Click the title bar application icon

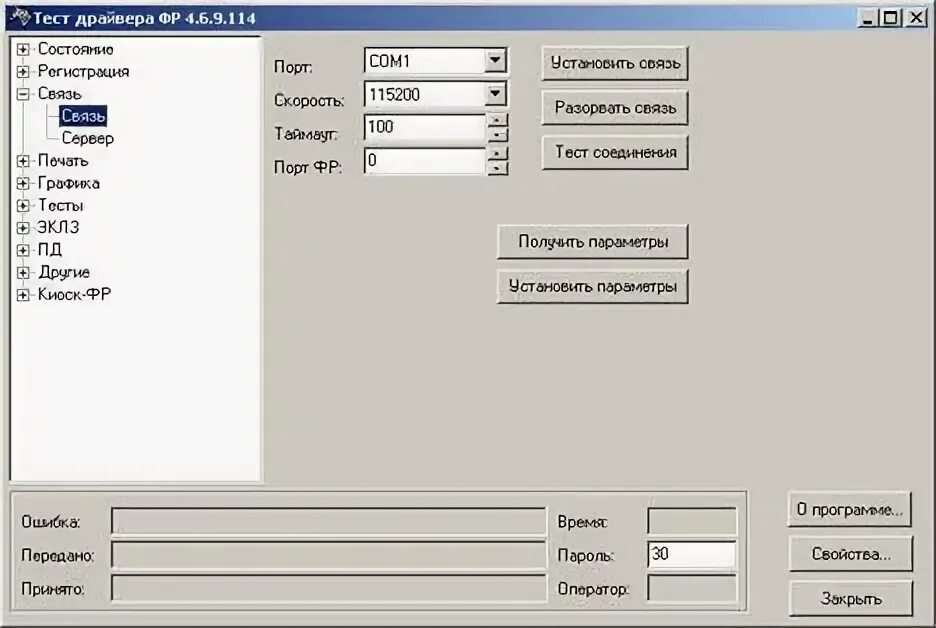20,17
